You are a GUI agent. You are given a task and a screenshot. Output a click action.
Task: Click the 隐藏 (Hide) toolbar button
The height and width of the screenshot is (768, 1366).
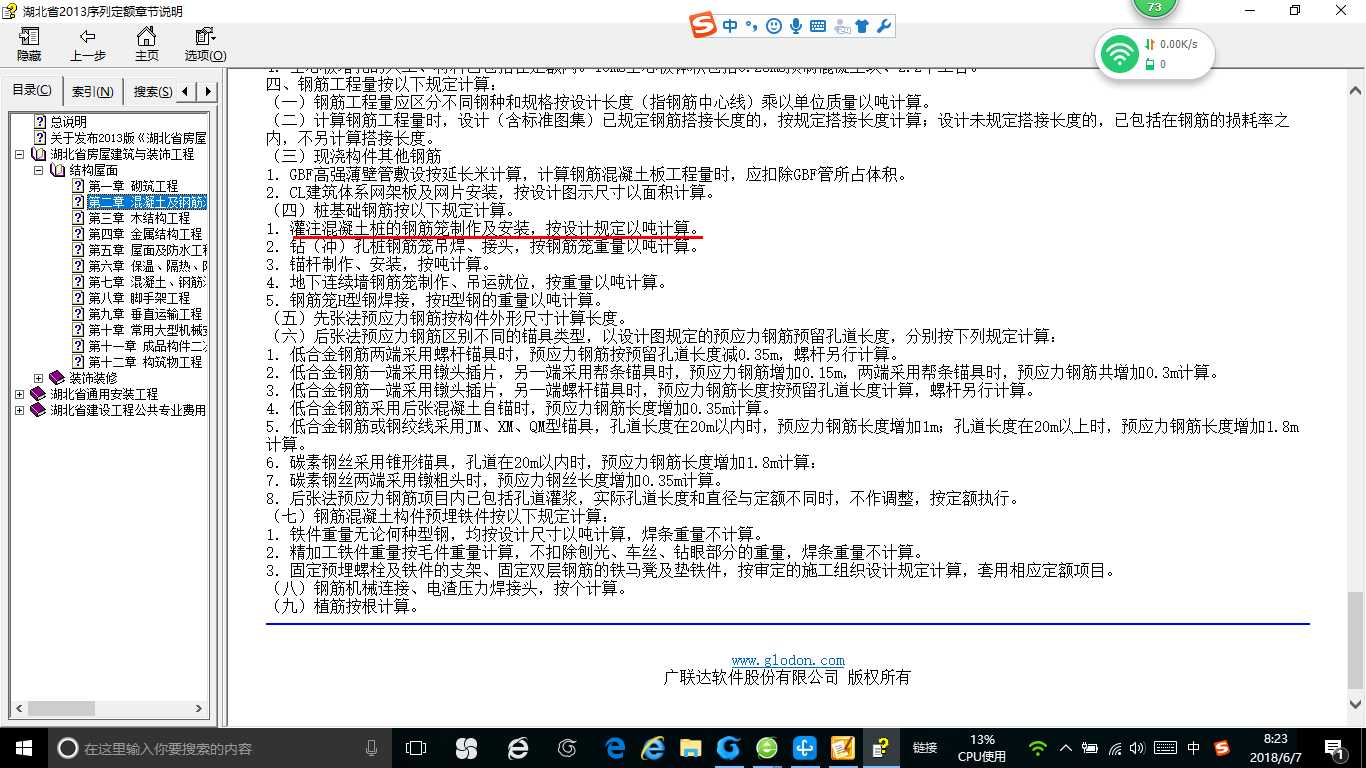tap(29, 45)
